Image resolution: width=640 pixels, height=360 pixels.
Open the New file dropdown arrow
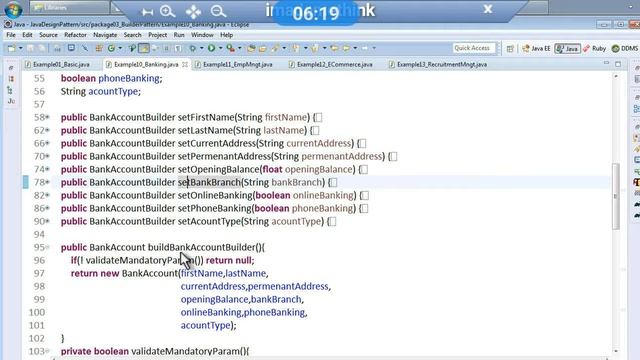pyautogui.click(x=20, y=48)
